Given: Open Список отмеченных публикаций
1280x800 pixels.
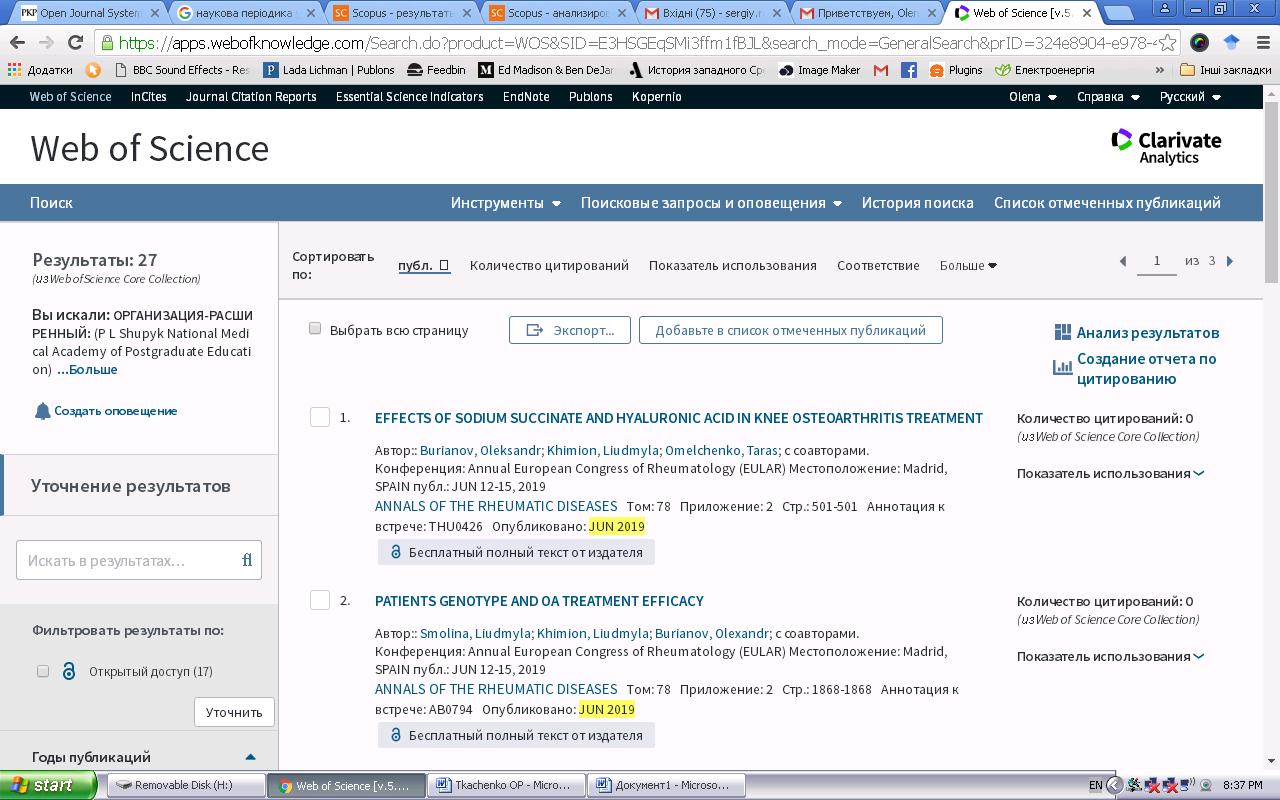Looking at the screenshot, I should (x=1107, y=202).
